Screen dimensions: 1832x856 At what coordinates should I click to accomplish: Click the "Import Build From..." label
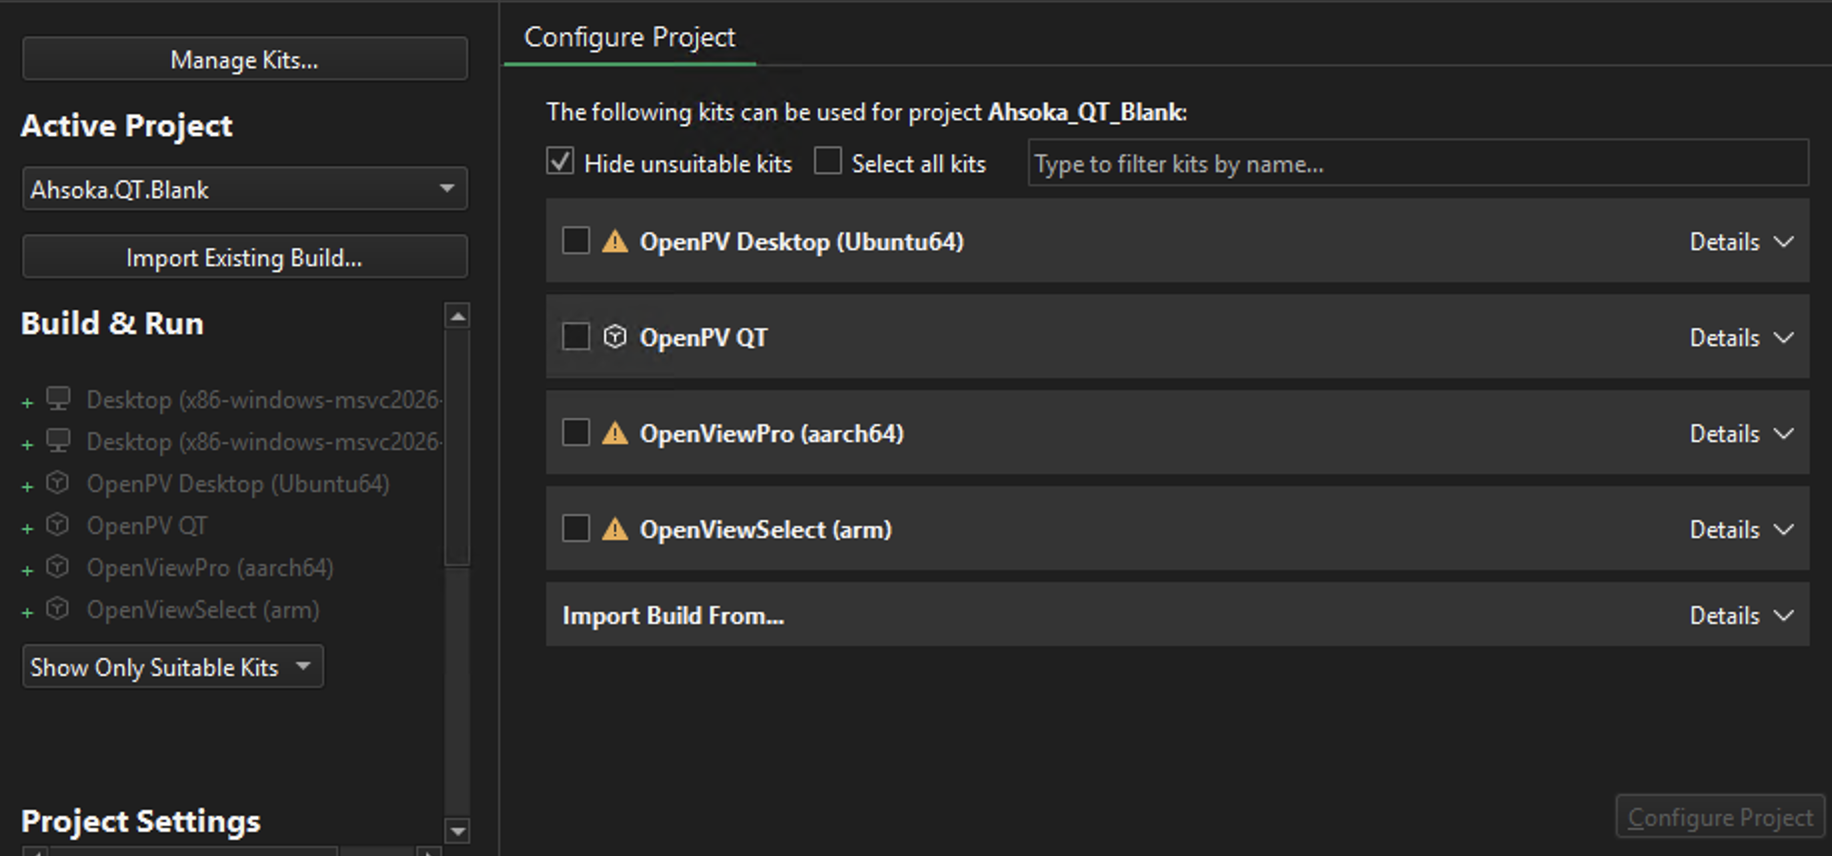(x=673, y=616)
